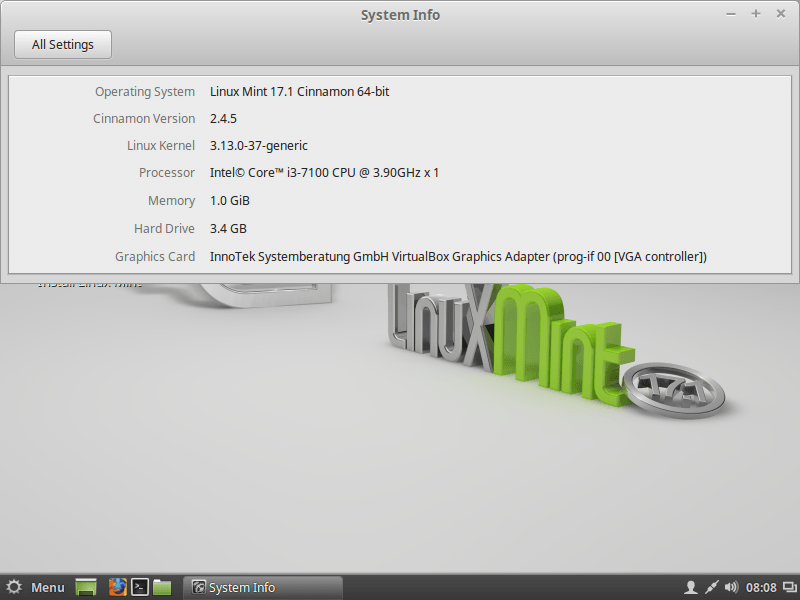The width and height of the screenshot is (800, 600).
Task: Select the Intel Core i3-7100 processor text
Action: coord(324,173)
